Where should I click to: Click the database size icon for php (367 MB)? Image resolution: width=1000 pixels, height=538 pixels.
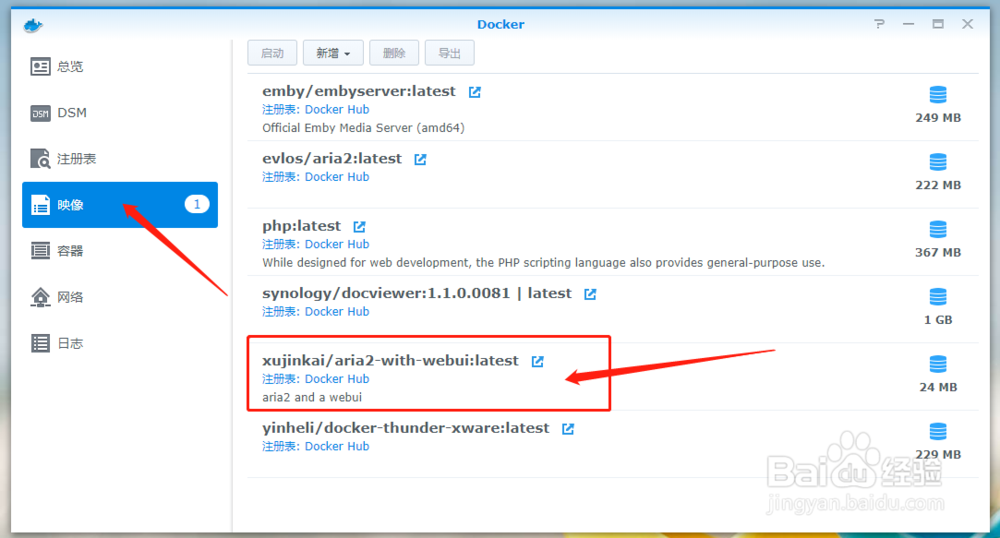click(938, 229)
